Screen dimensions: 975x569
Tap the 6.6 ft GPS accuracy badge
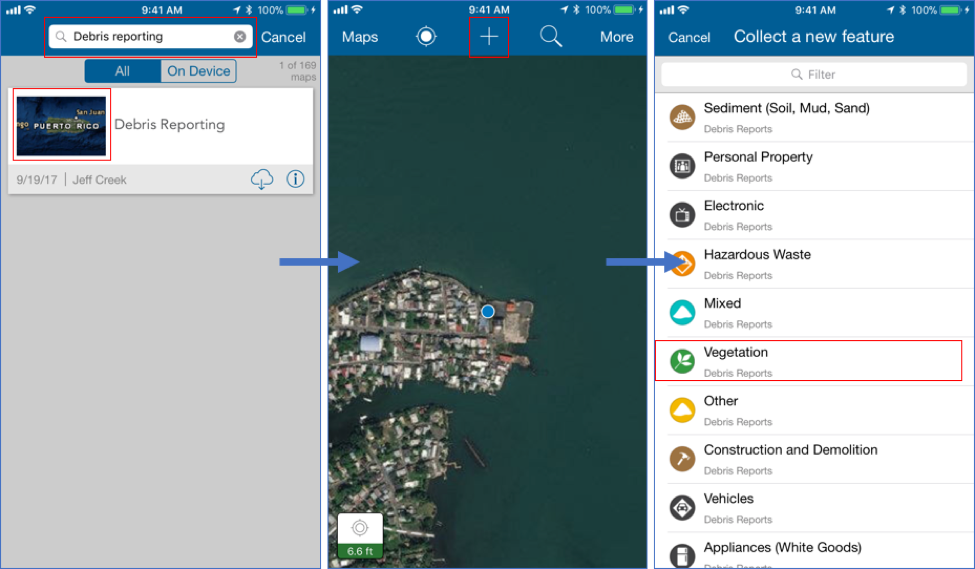pos(360,536)
